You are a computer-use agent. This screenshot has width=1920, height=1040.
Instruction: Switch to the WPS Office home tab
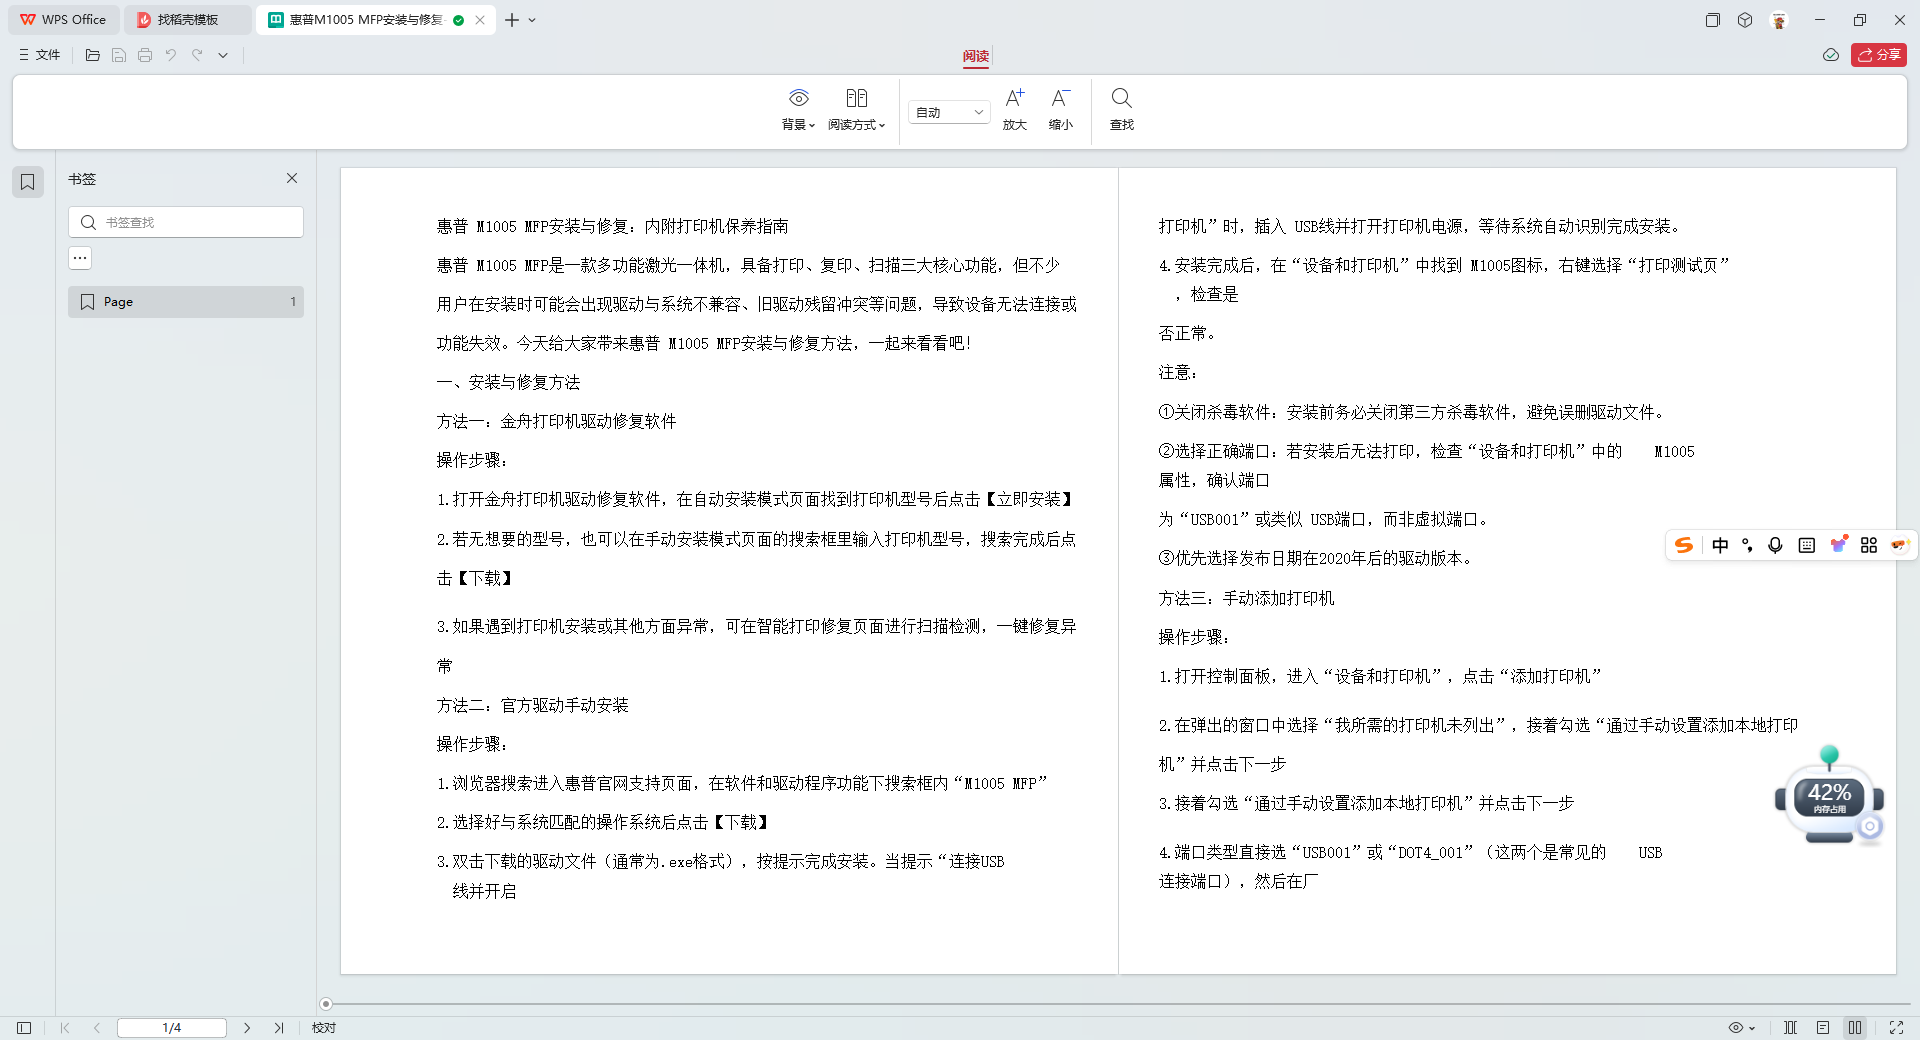(x=63, y=20)
